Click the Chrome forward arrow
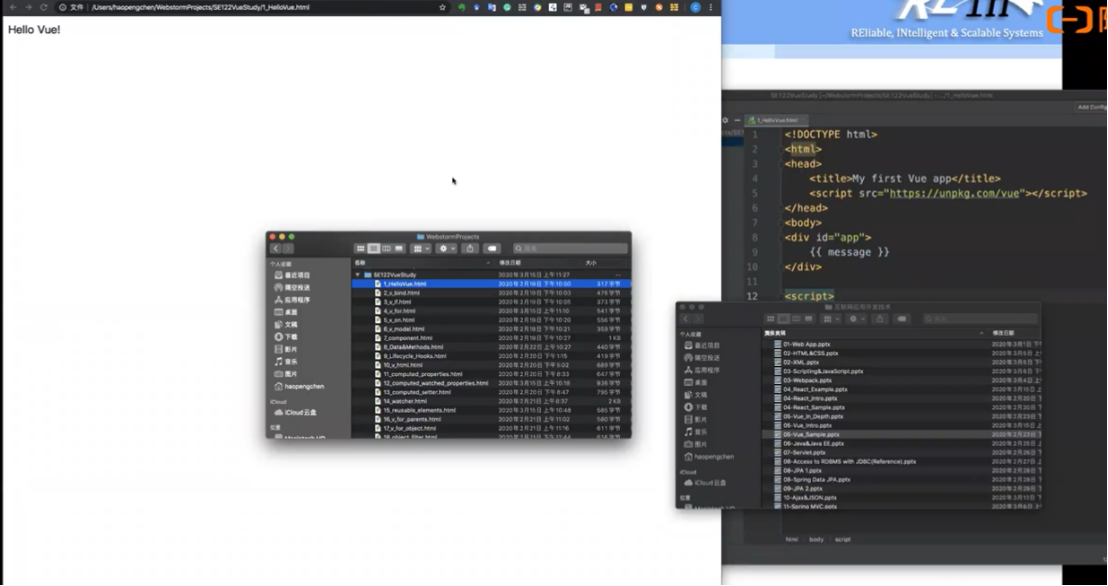The height and width of the screenshot is (586, 1108). pyautogui.click(x=28, y=7)
